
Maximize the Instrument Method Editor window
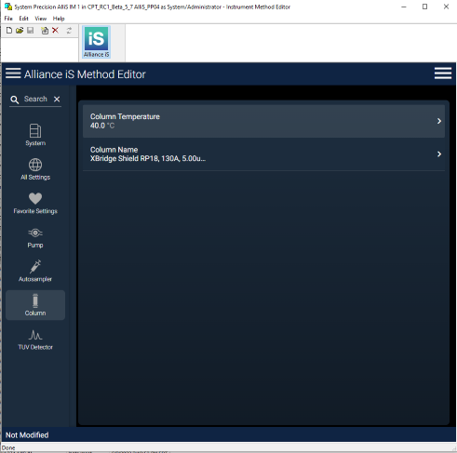click(425, 7)
